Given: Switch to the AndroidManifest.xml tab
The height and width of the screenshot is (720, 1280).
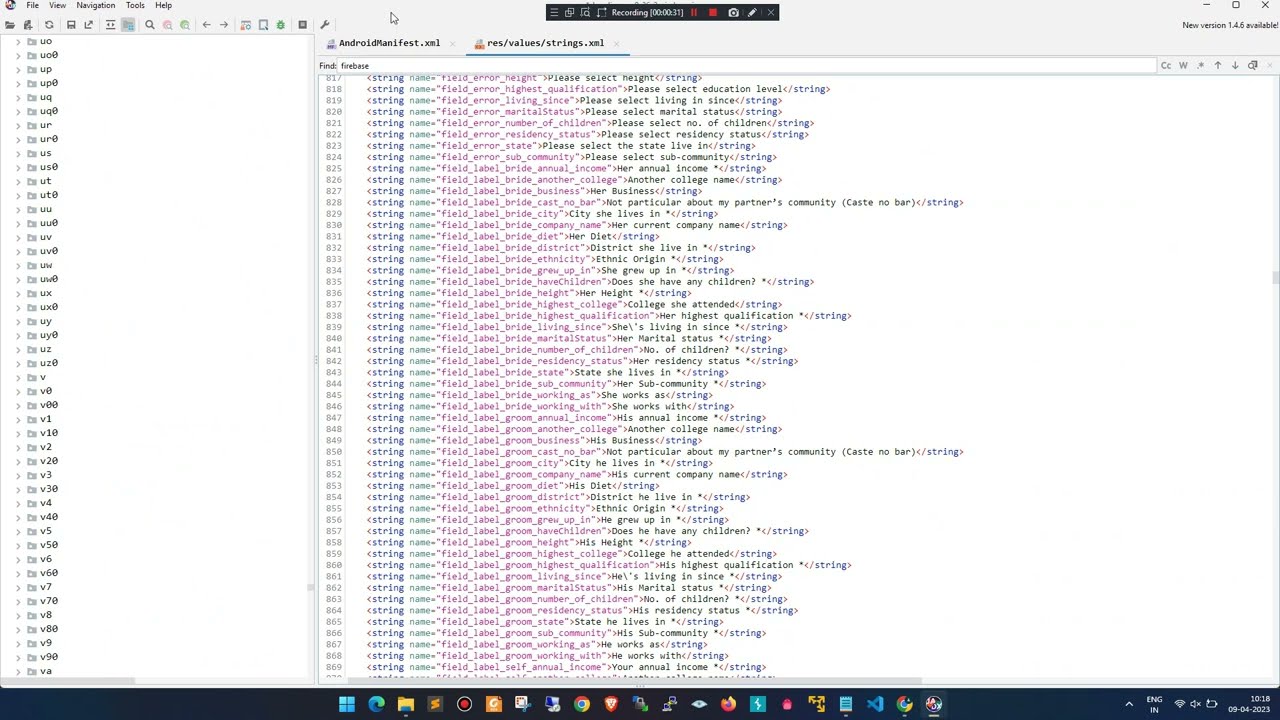Looking at the screenshot, I should point(389,43).
